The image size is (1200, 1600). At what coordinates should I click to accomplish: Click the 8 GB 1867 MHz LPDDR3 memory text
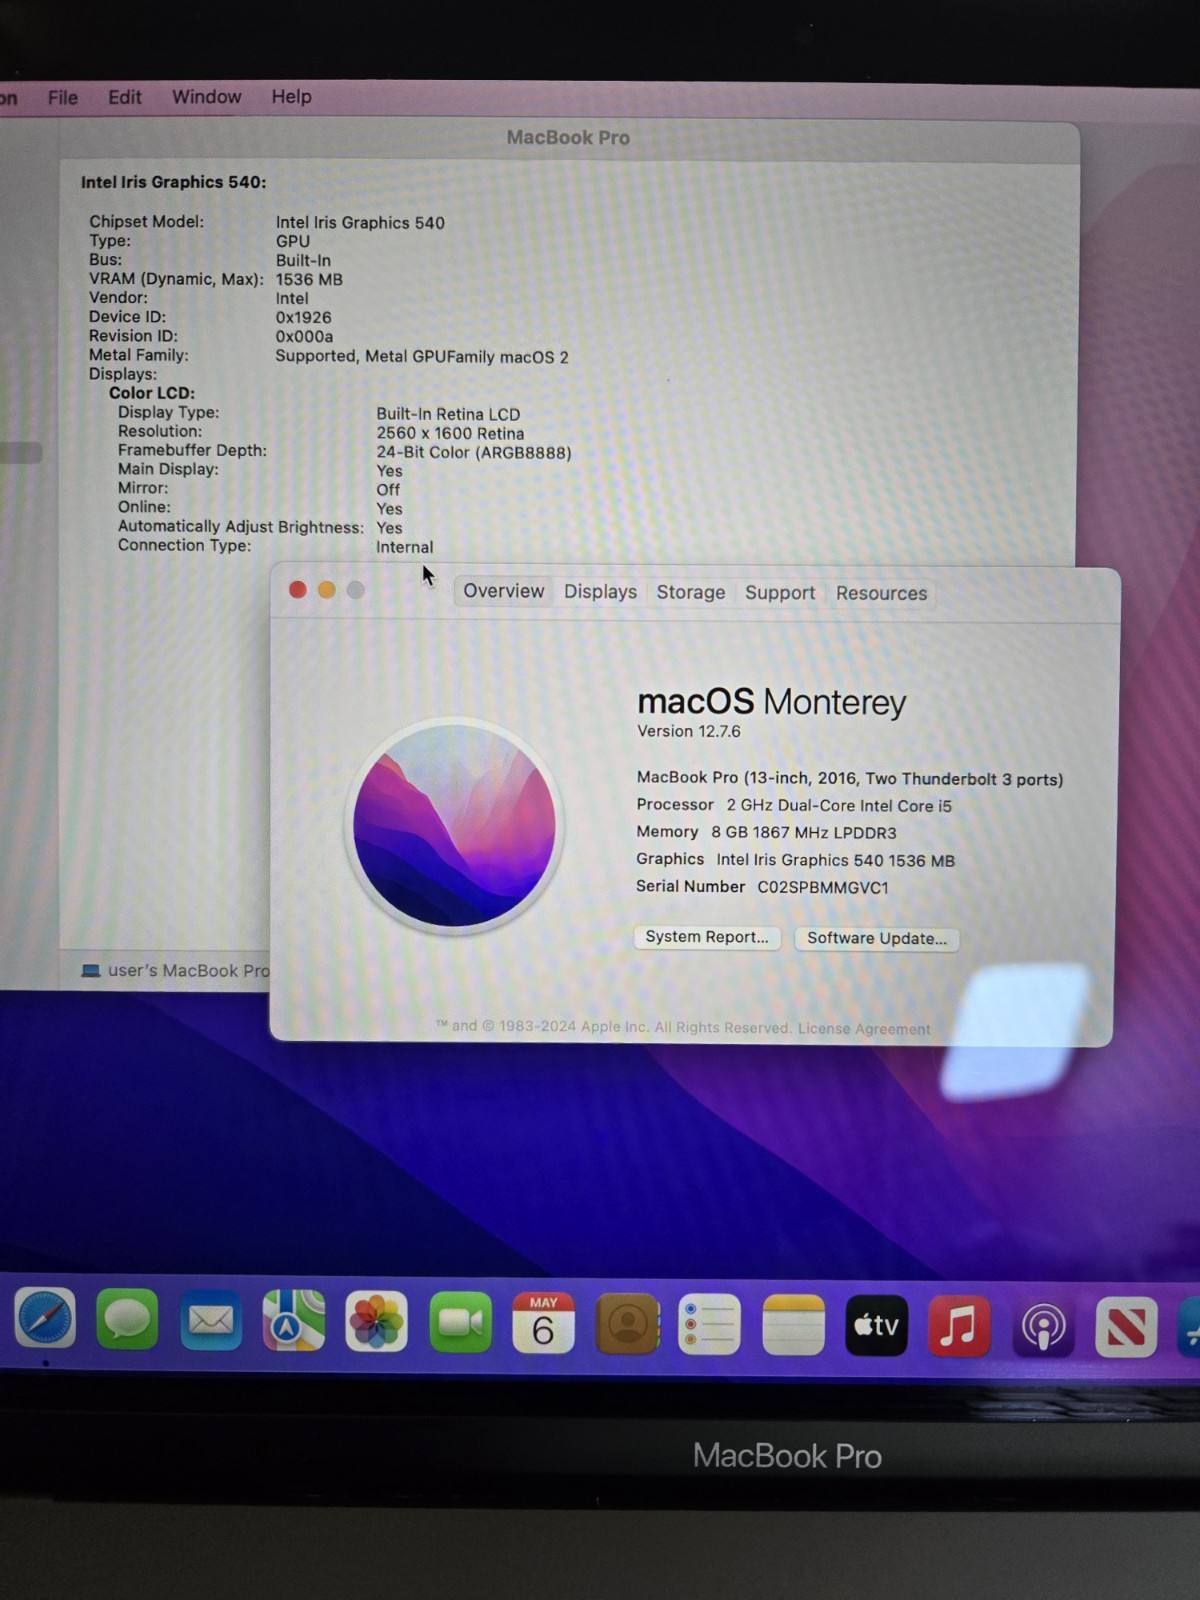pos(804,832)
